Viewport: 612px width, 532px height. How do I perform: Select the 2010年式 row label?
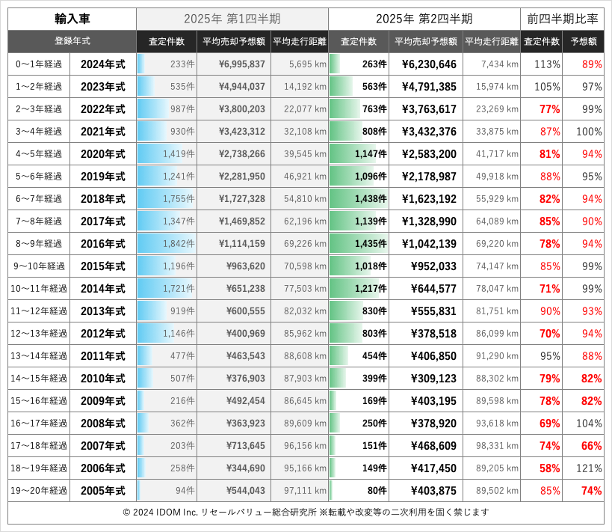pos(103,379)
